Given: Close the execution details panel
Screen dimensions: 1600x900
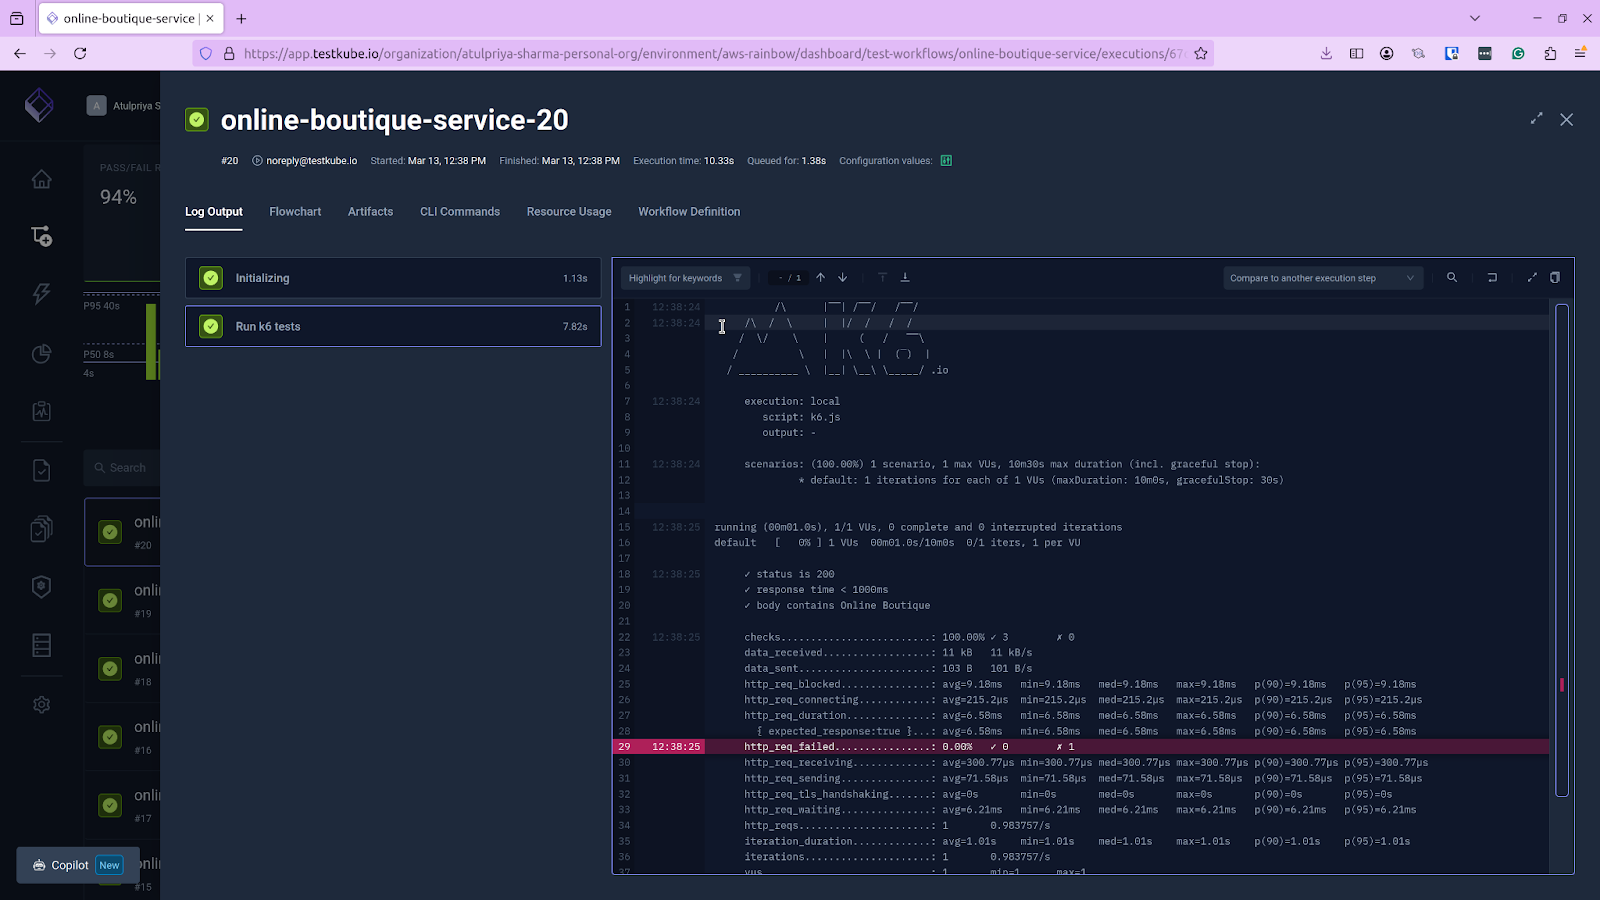Looking at the screenshot, I should [1567, 119].
